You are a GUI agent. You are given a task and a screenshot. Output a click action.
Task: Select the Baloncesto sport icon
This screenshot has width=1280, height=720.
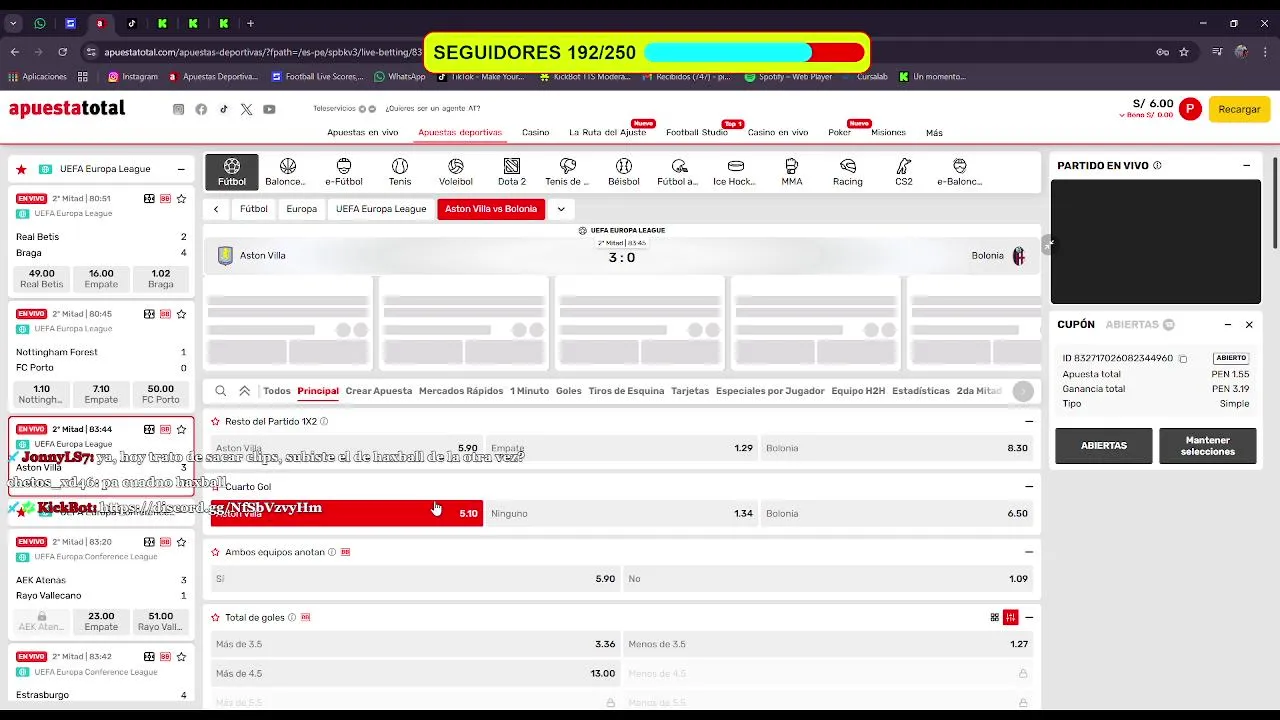[x=287, y=172]
